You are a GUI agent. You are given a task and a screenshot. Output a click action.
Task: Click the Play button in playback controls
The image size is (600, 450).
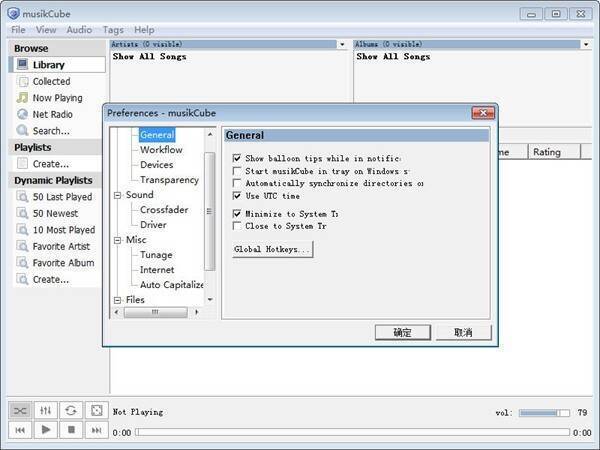tap(46, 429)
